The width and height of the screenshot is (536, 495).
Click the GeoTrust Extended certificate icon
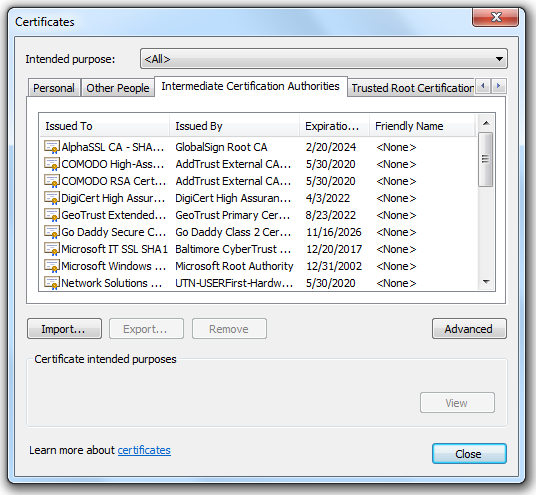(52, 215)
